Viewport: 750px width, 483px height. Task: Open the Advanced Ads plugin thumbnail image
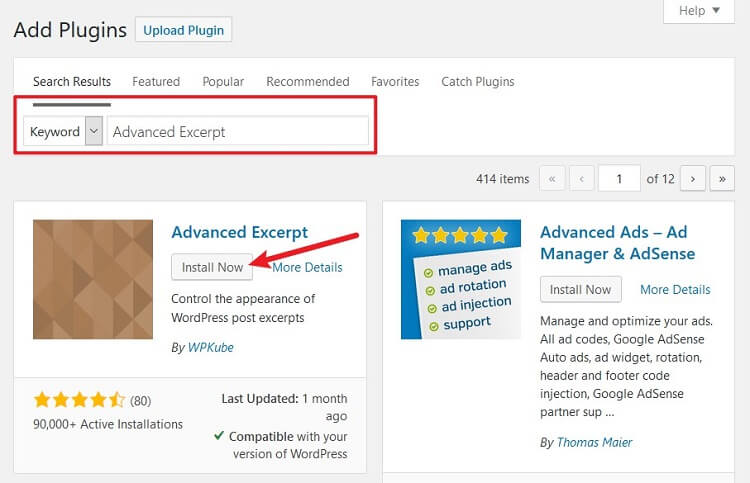click(461, 279)
